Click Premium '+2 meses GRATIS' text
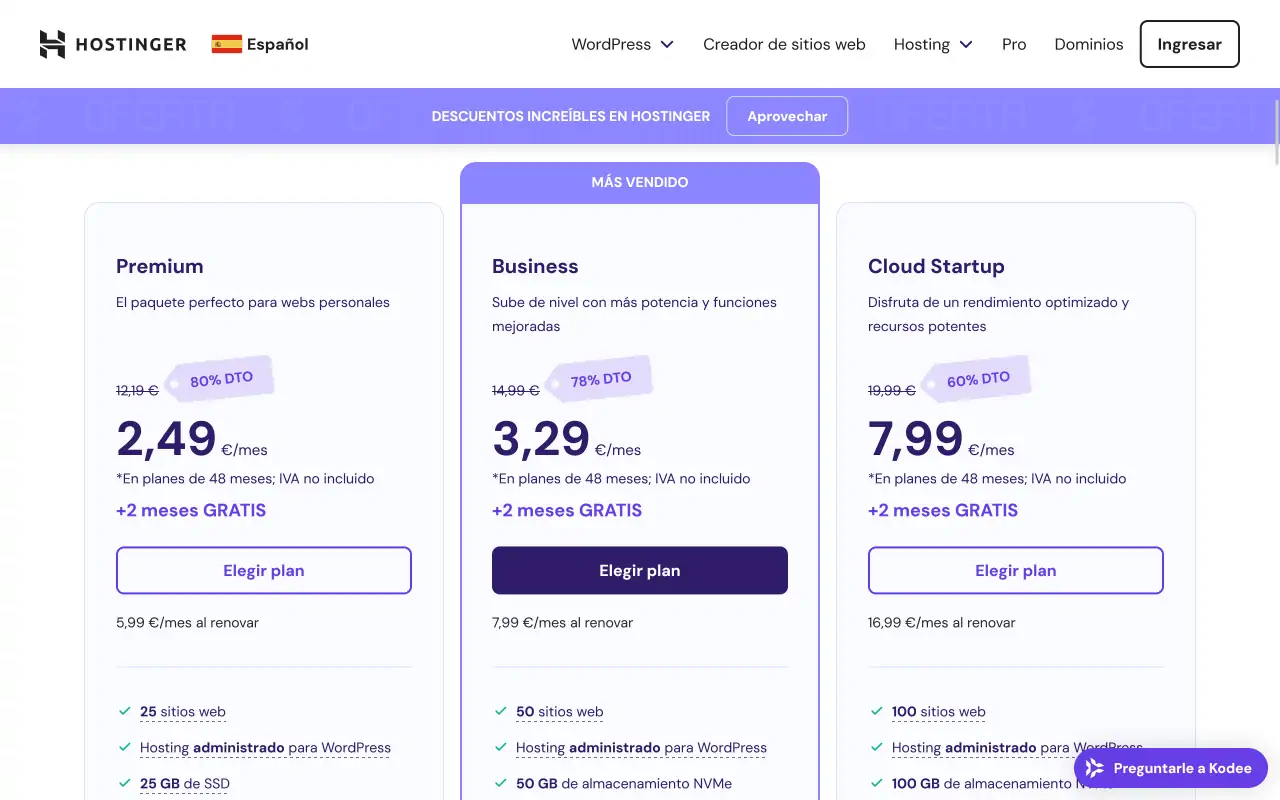 point(191,510)
